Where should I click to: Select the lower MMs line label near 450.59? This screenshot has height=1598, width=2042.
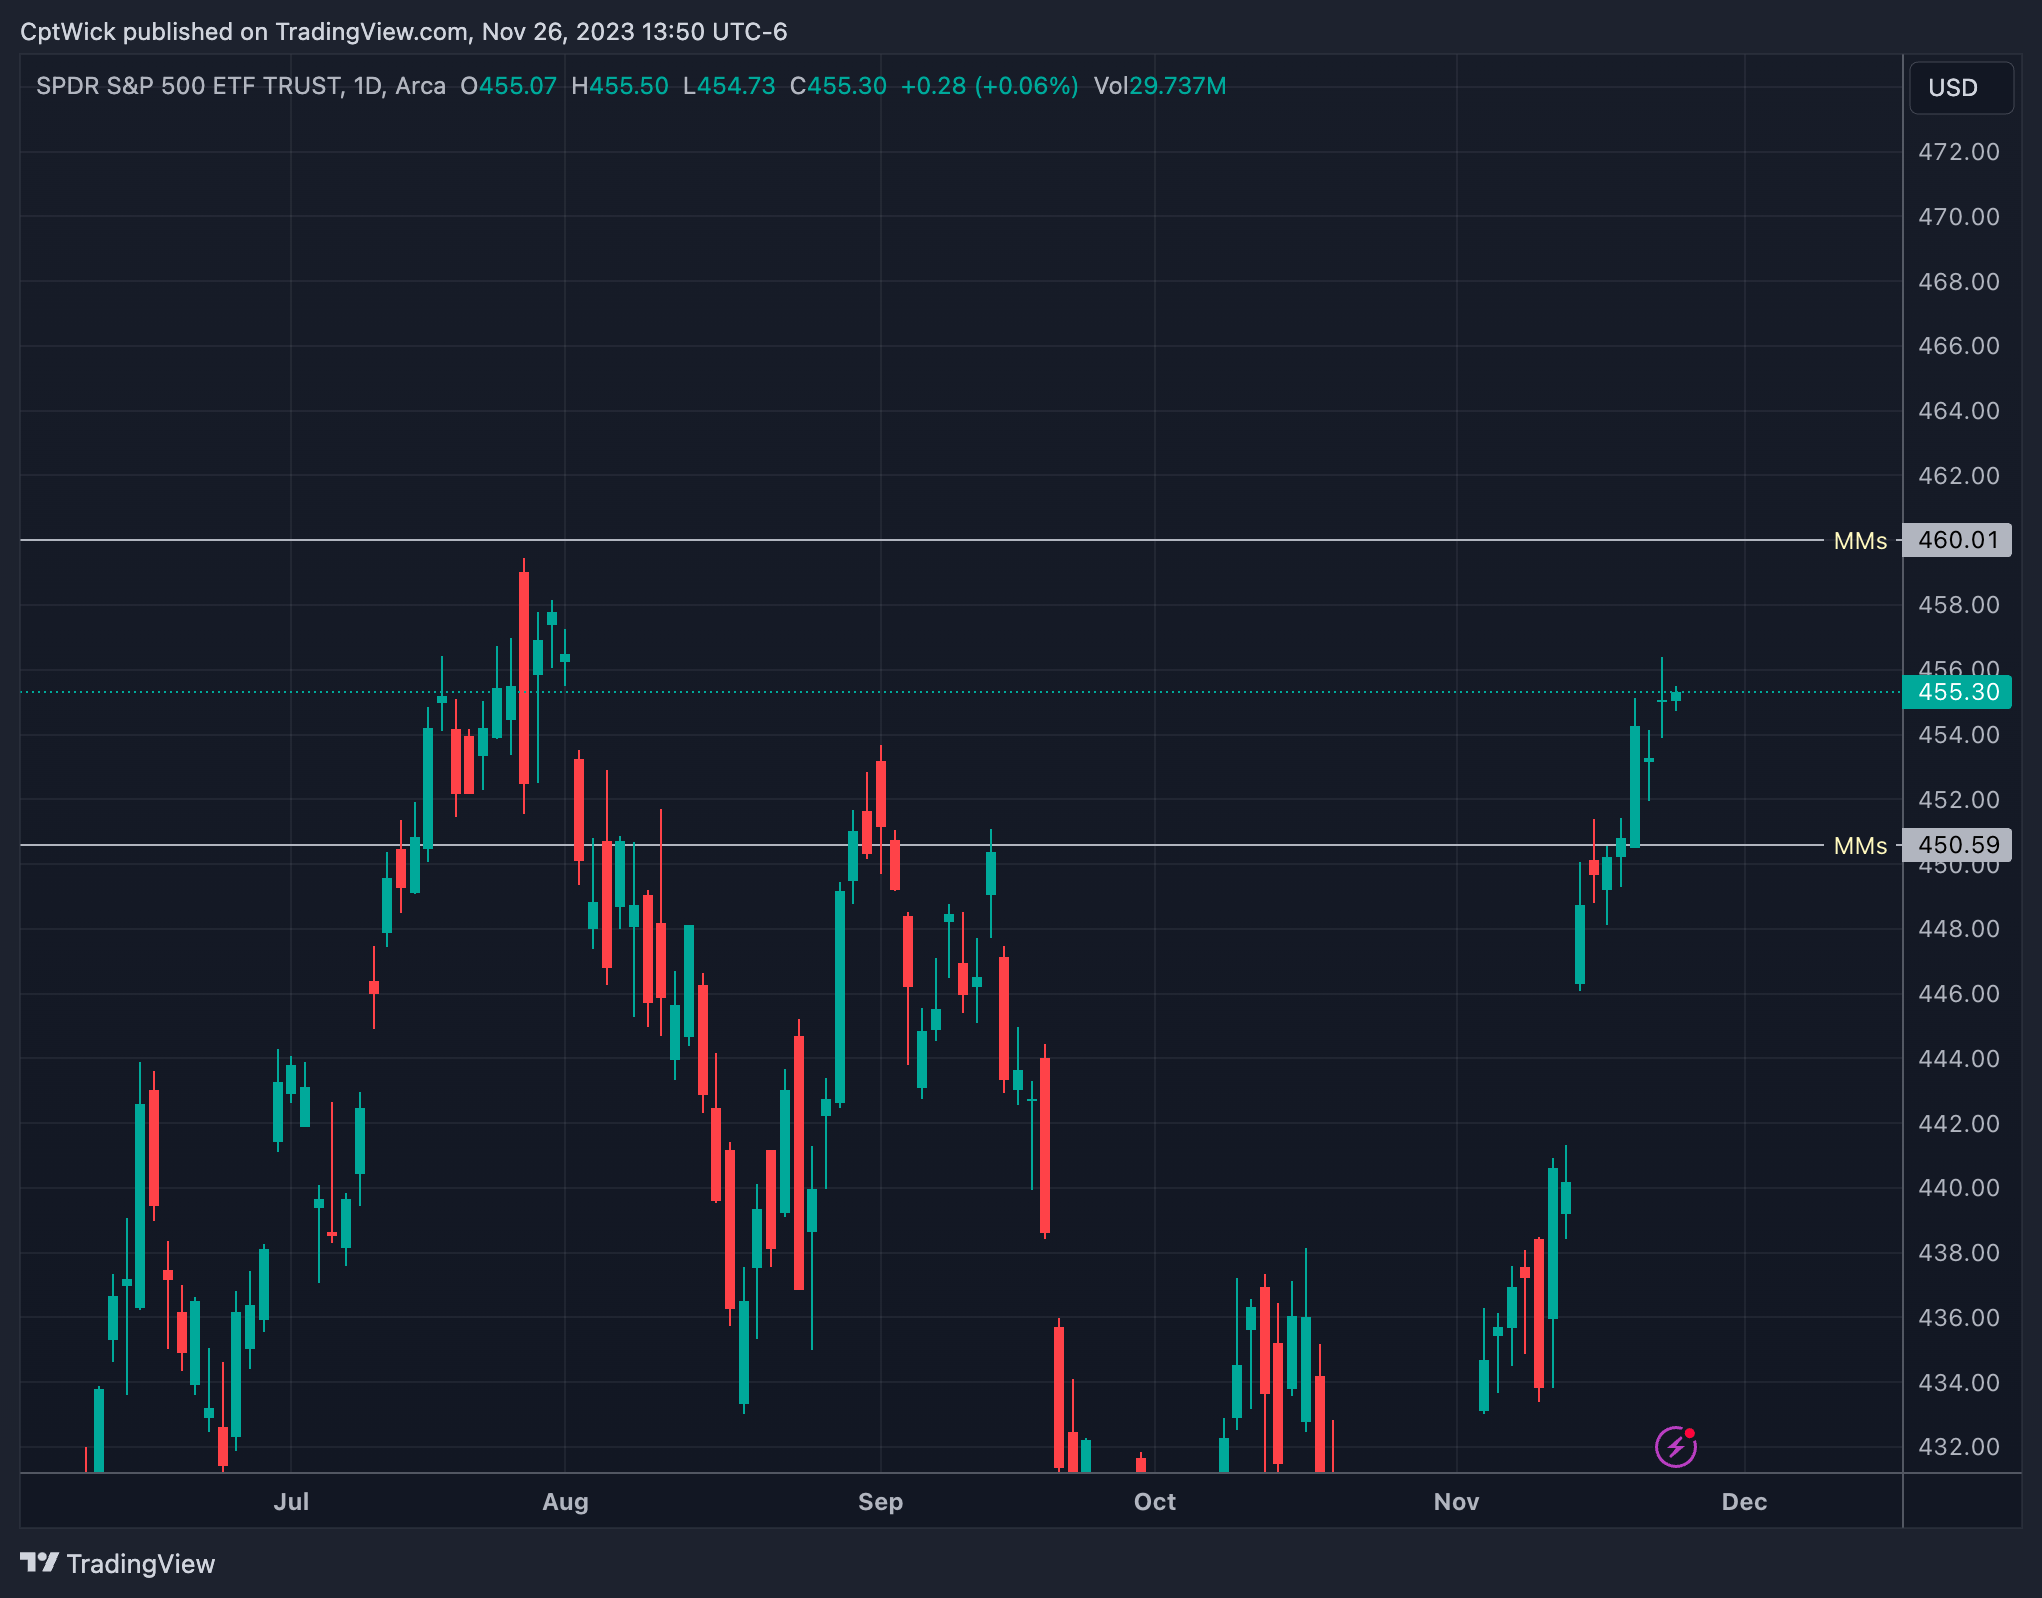tap(1860, 846)
